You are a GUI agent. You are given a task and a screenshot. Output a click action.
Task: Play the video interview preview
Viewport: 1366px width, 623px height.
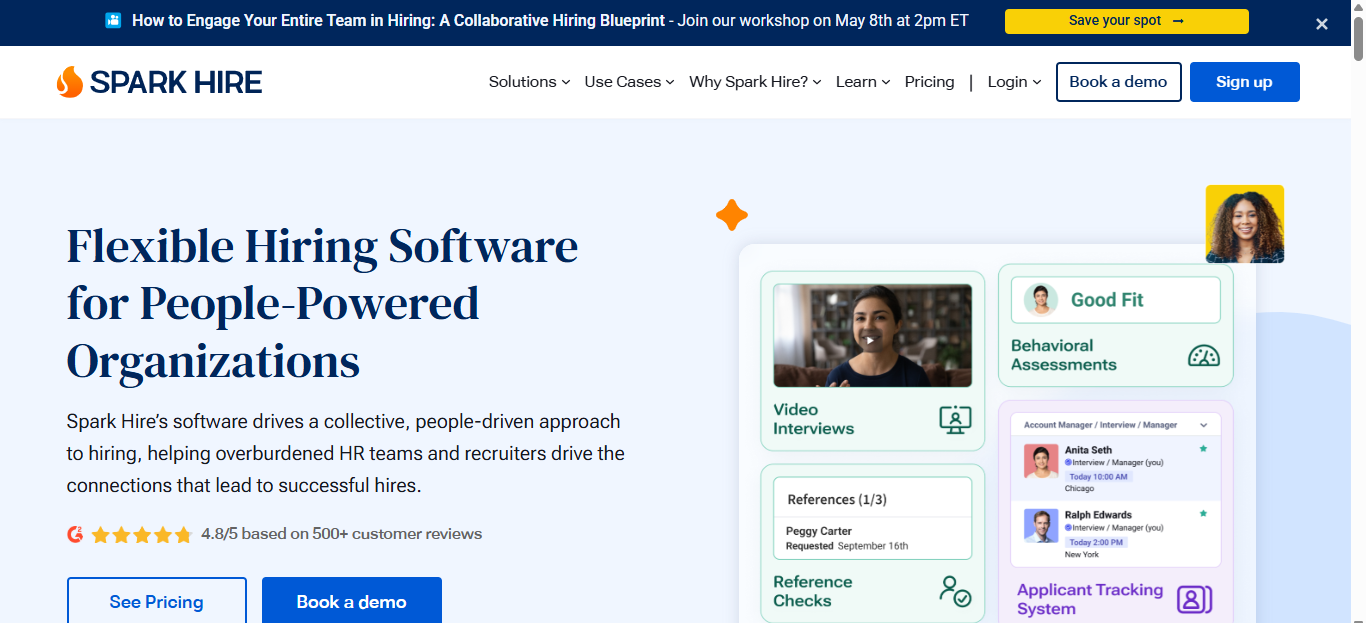[x=872, y=339]
